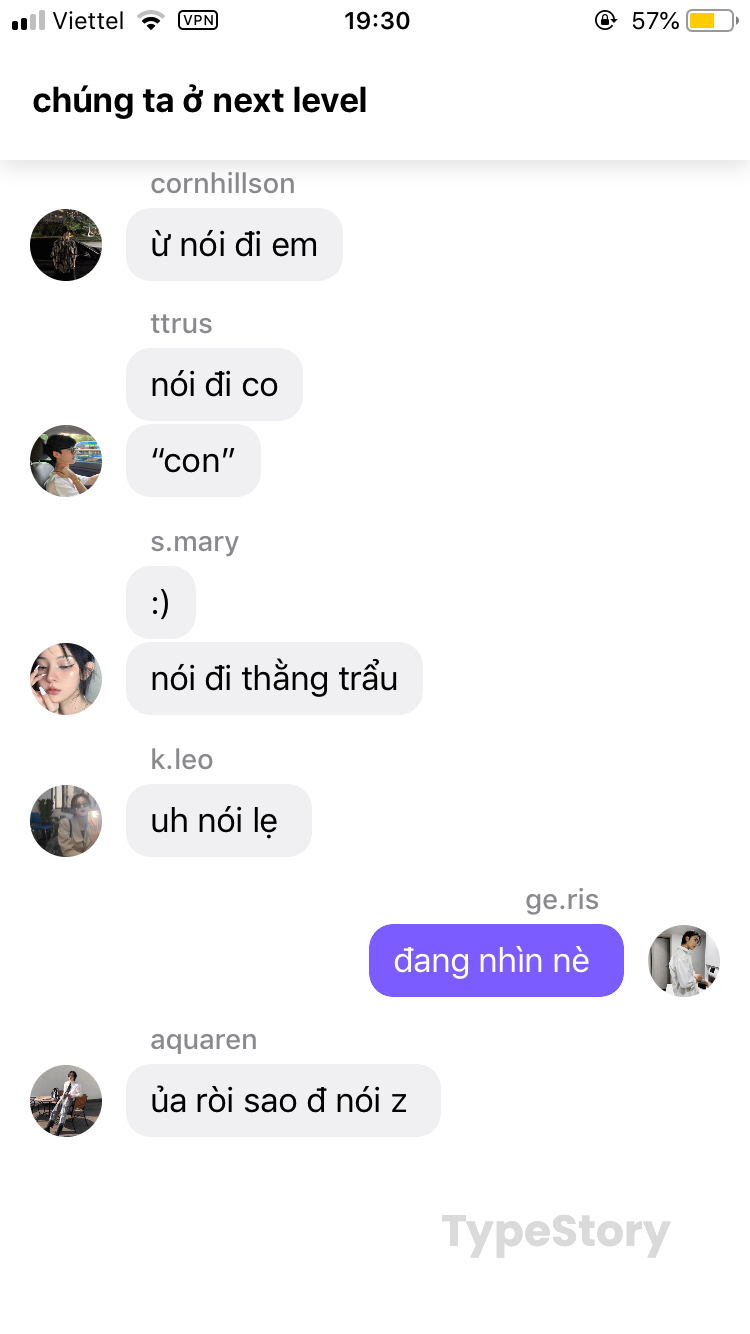Tap the "ủa ròi sao đ nói z" message

click(x=283, y=1101)
